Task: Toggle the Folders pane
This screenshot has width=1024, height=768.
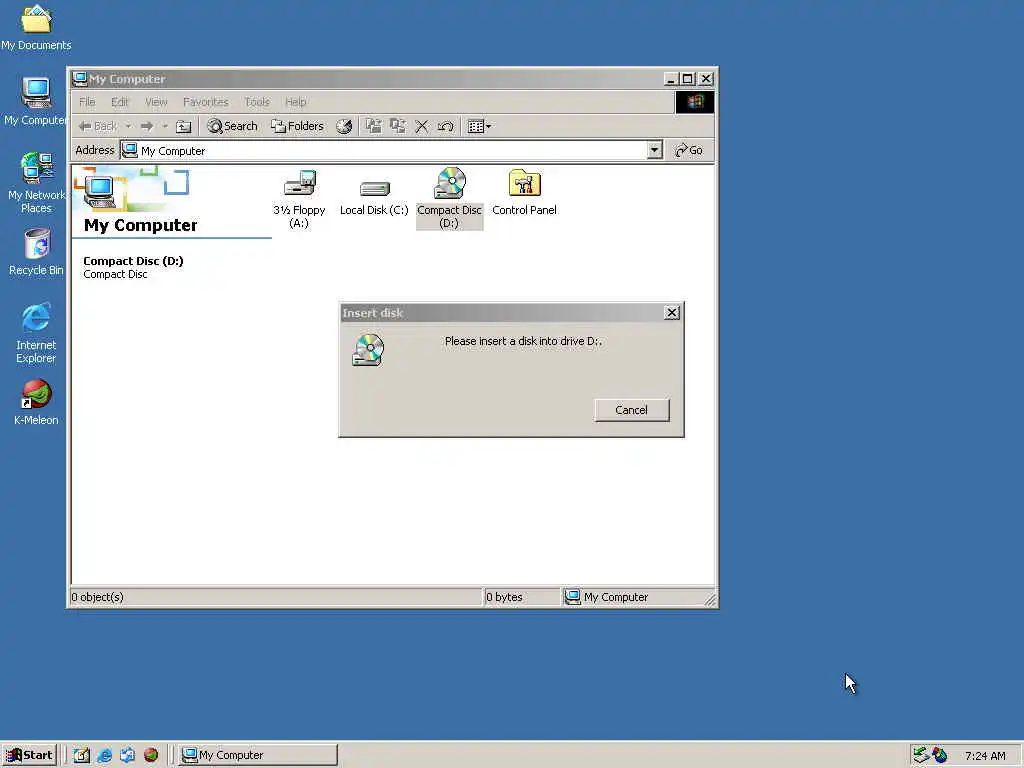Action: 297,126
